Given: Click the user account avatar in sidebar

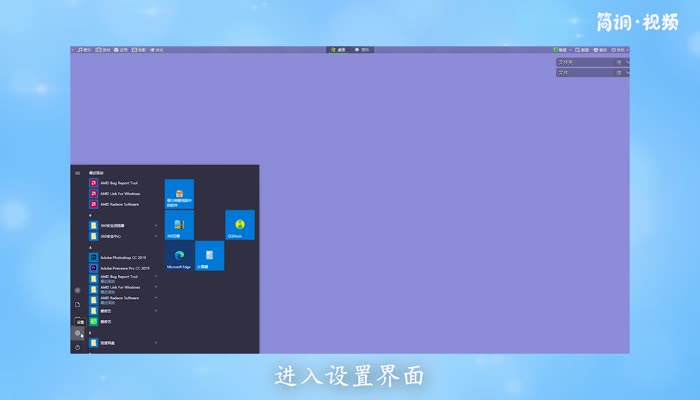Looking at the screenshot, I should coord(77,290).
